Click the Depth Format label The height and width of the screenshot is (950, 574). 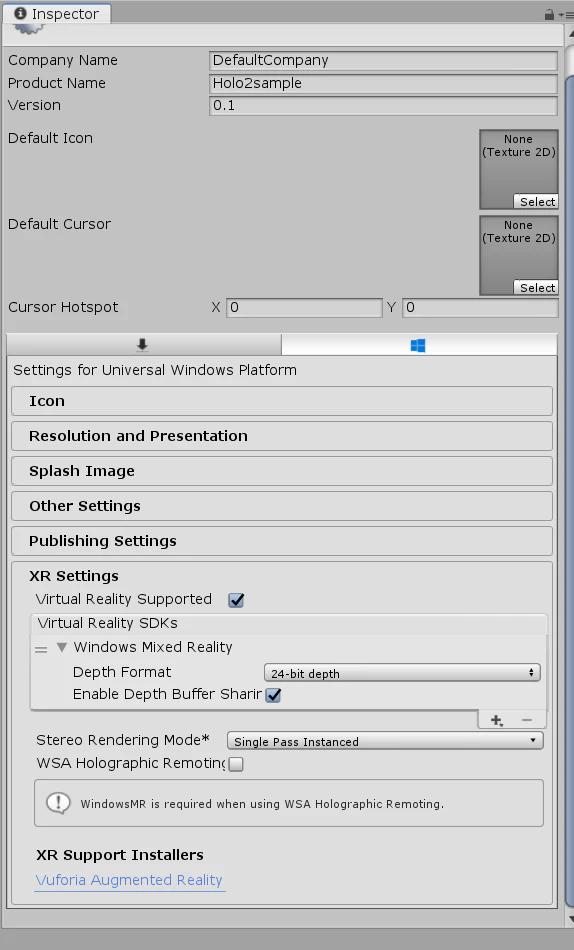point(122,672)
